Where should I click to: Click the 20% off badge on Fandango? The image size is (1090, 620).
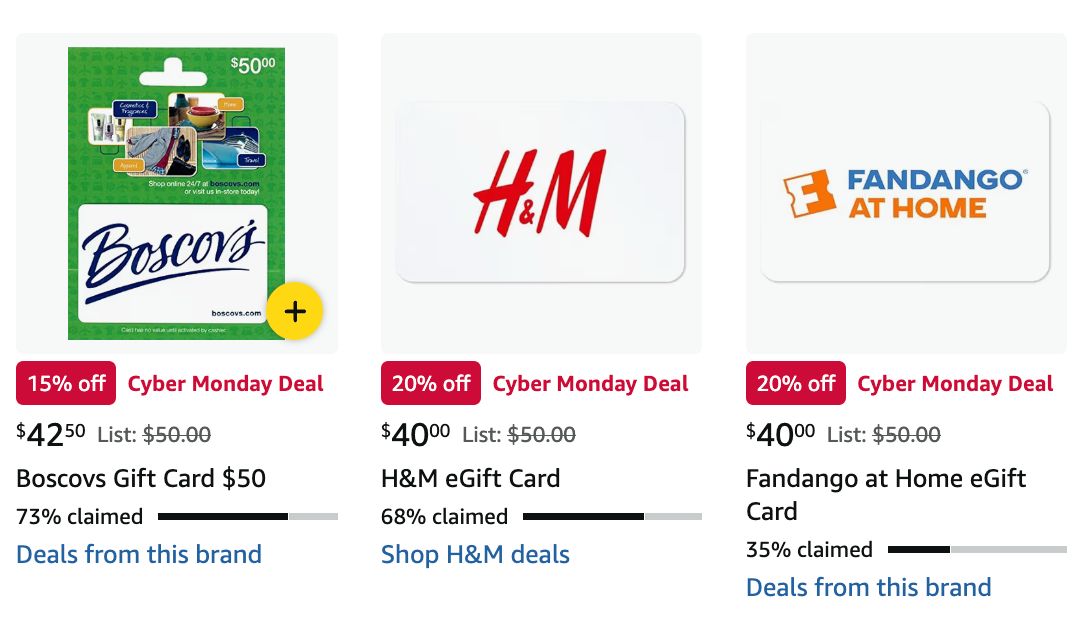(796, 383)
